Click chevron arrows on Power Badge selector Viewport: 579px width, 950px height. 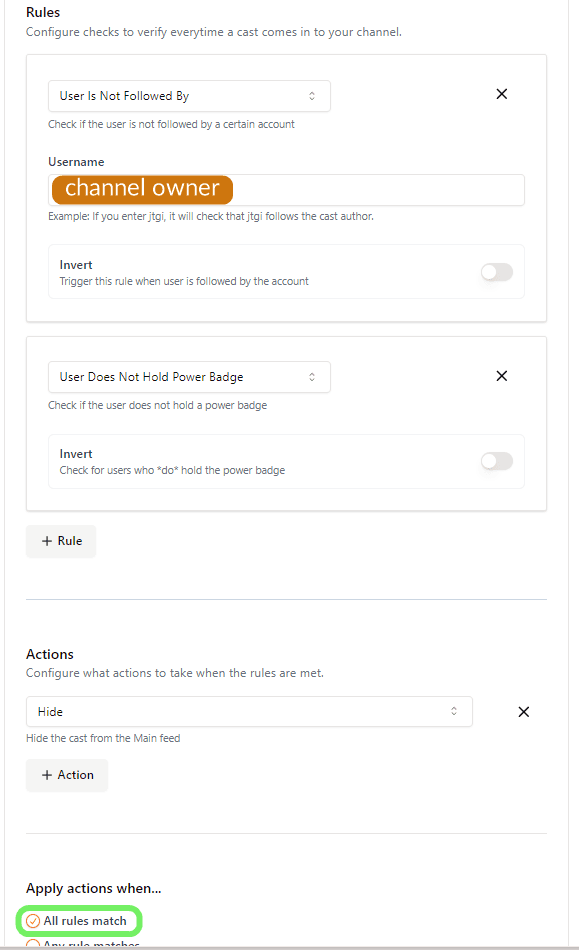[312, 377]
